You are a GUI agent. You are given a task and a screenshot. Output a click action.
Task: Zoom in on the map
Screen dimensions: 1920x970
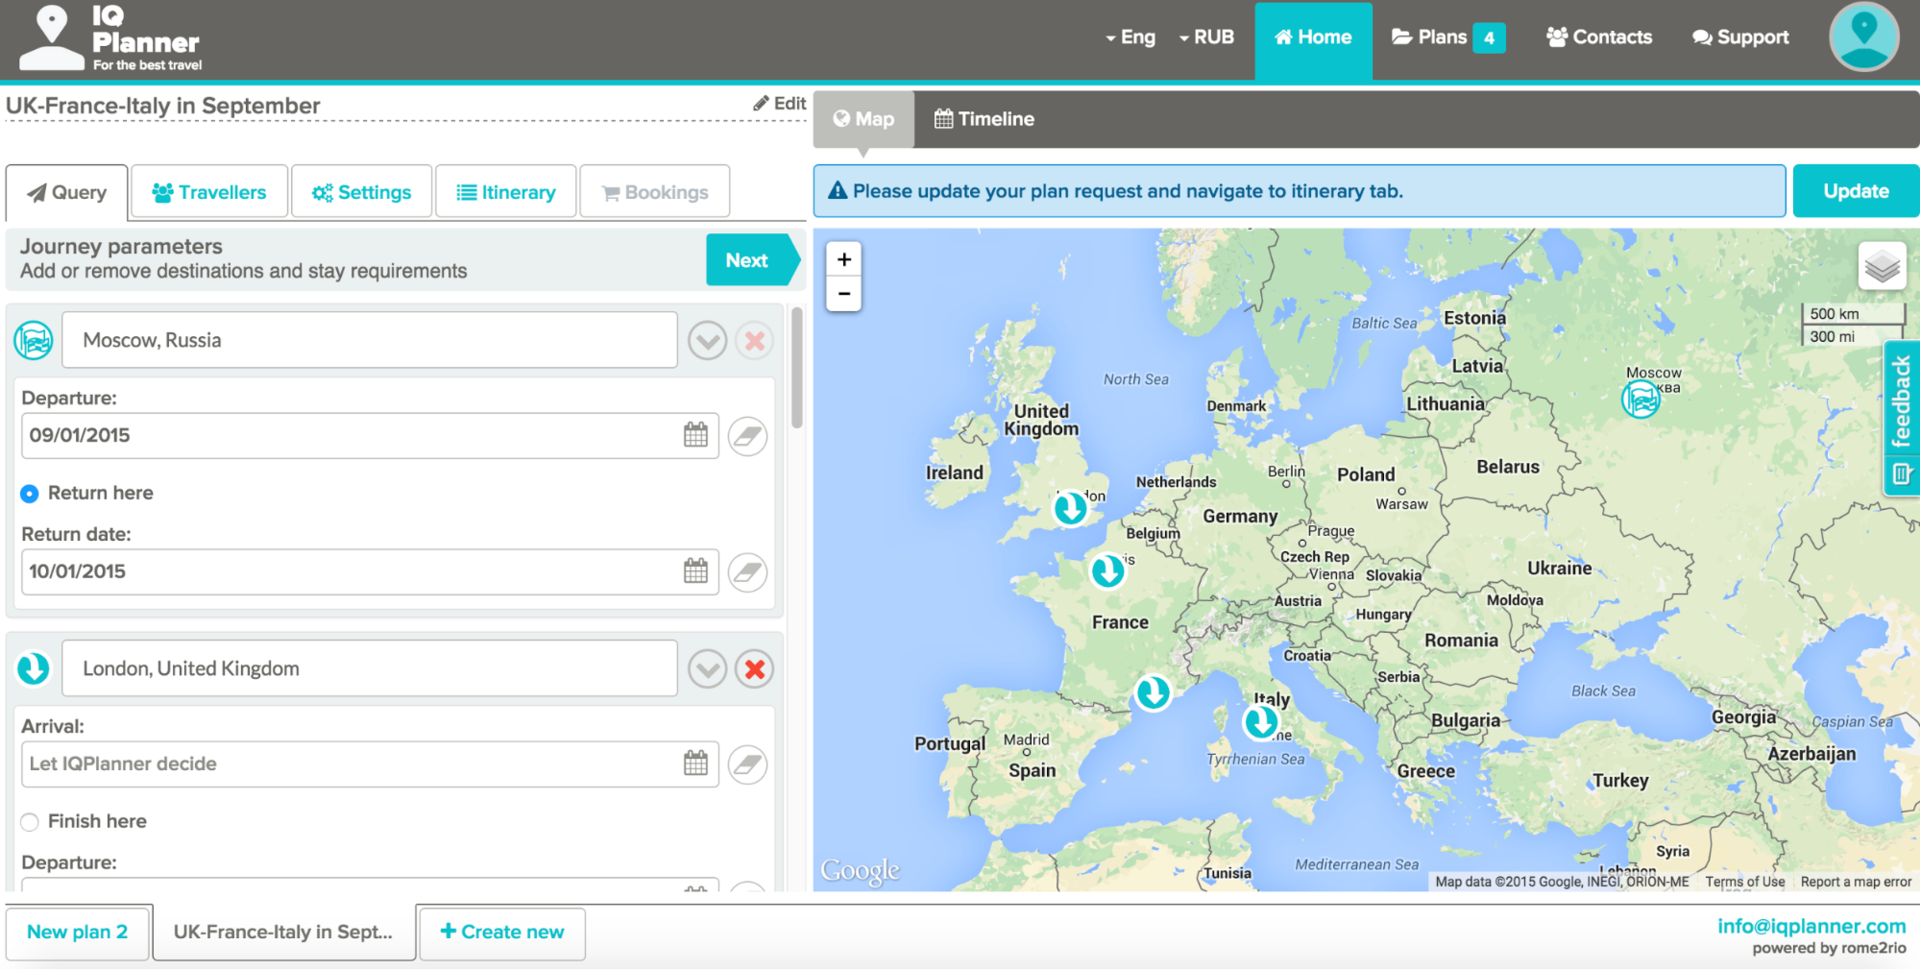(844, 260)
